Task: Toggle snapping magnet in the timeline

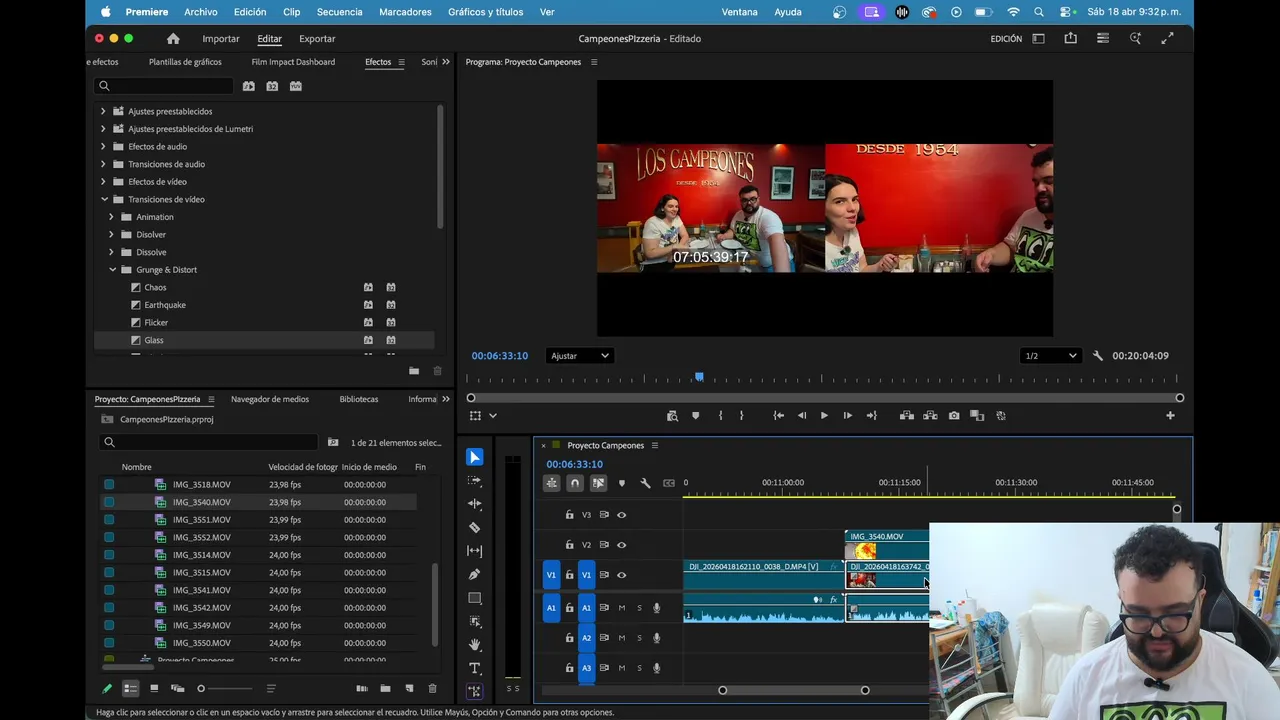Action: [x=575, y=483]
